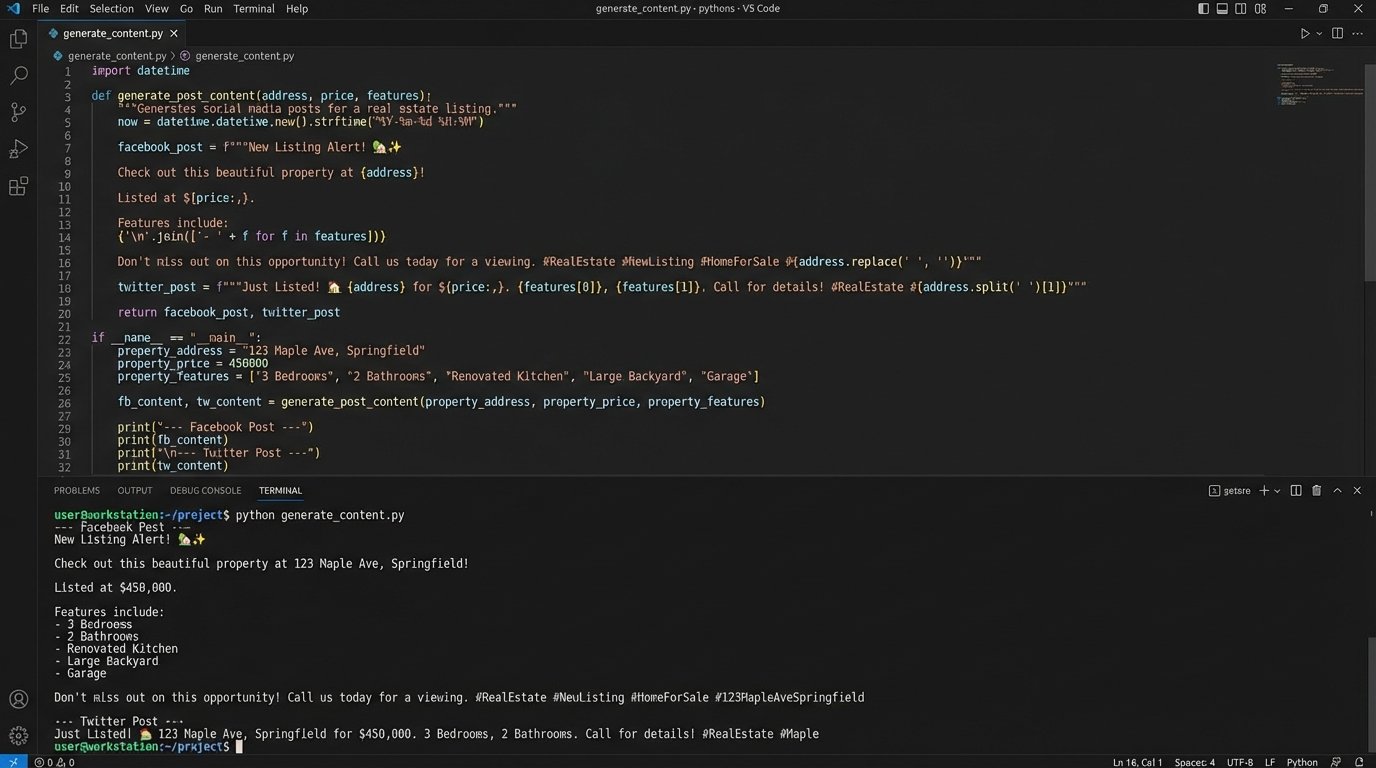This screenshot has height=768, width=1376.
Task: Open the Explorer view in activity bar
Action: click(18, 39)
